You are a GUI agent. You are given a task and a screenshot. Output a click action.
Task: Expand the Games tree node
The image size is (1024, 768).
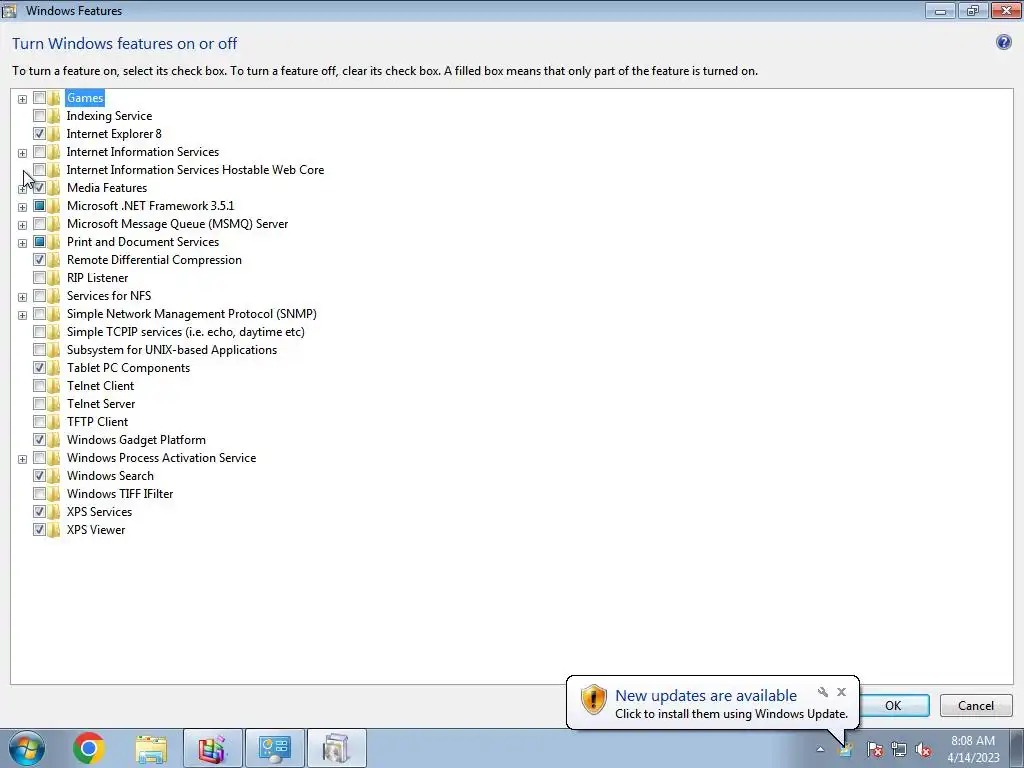[x=22, y=99]
